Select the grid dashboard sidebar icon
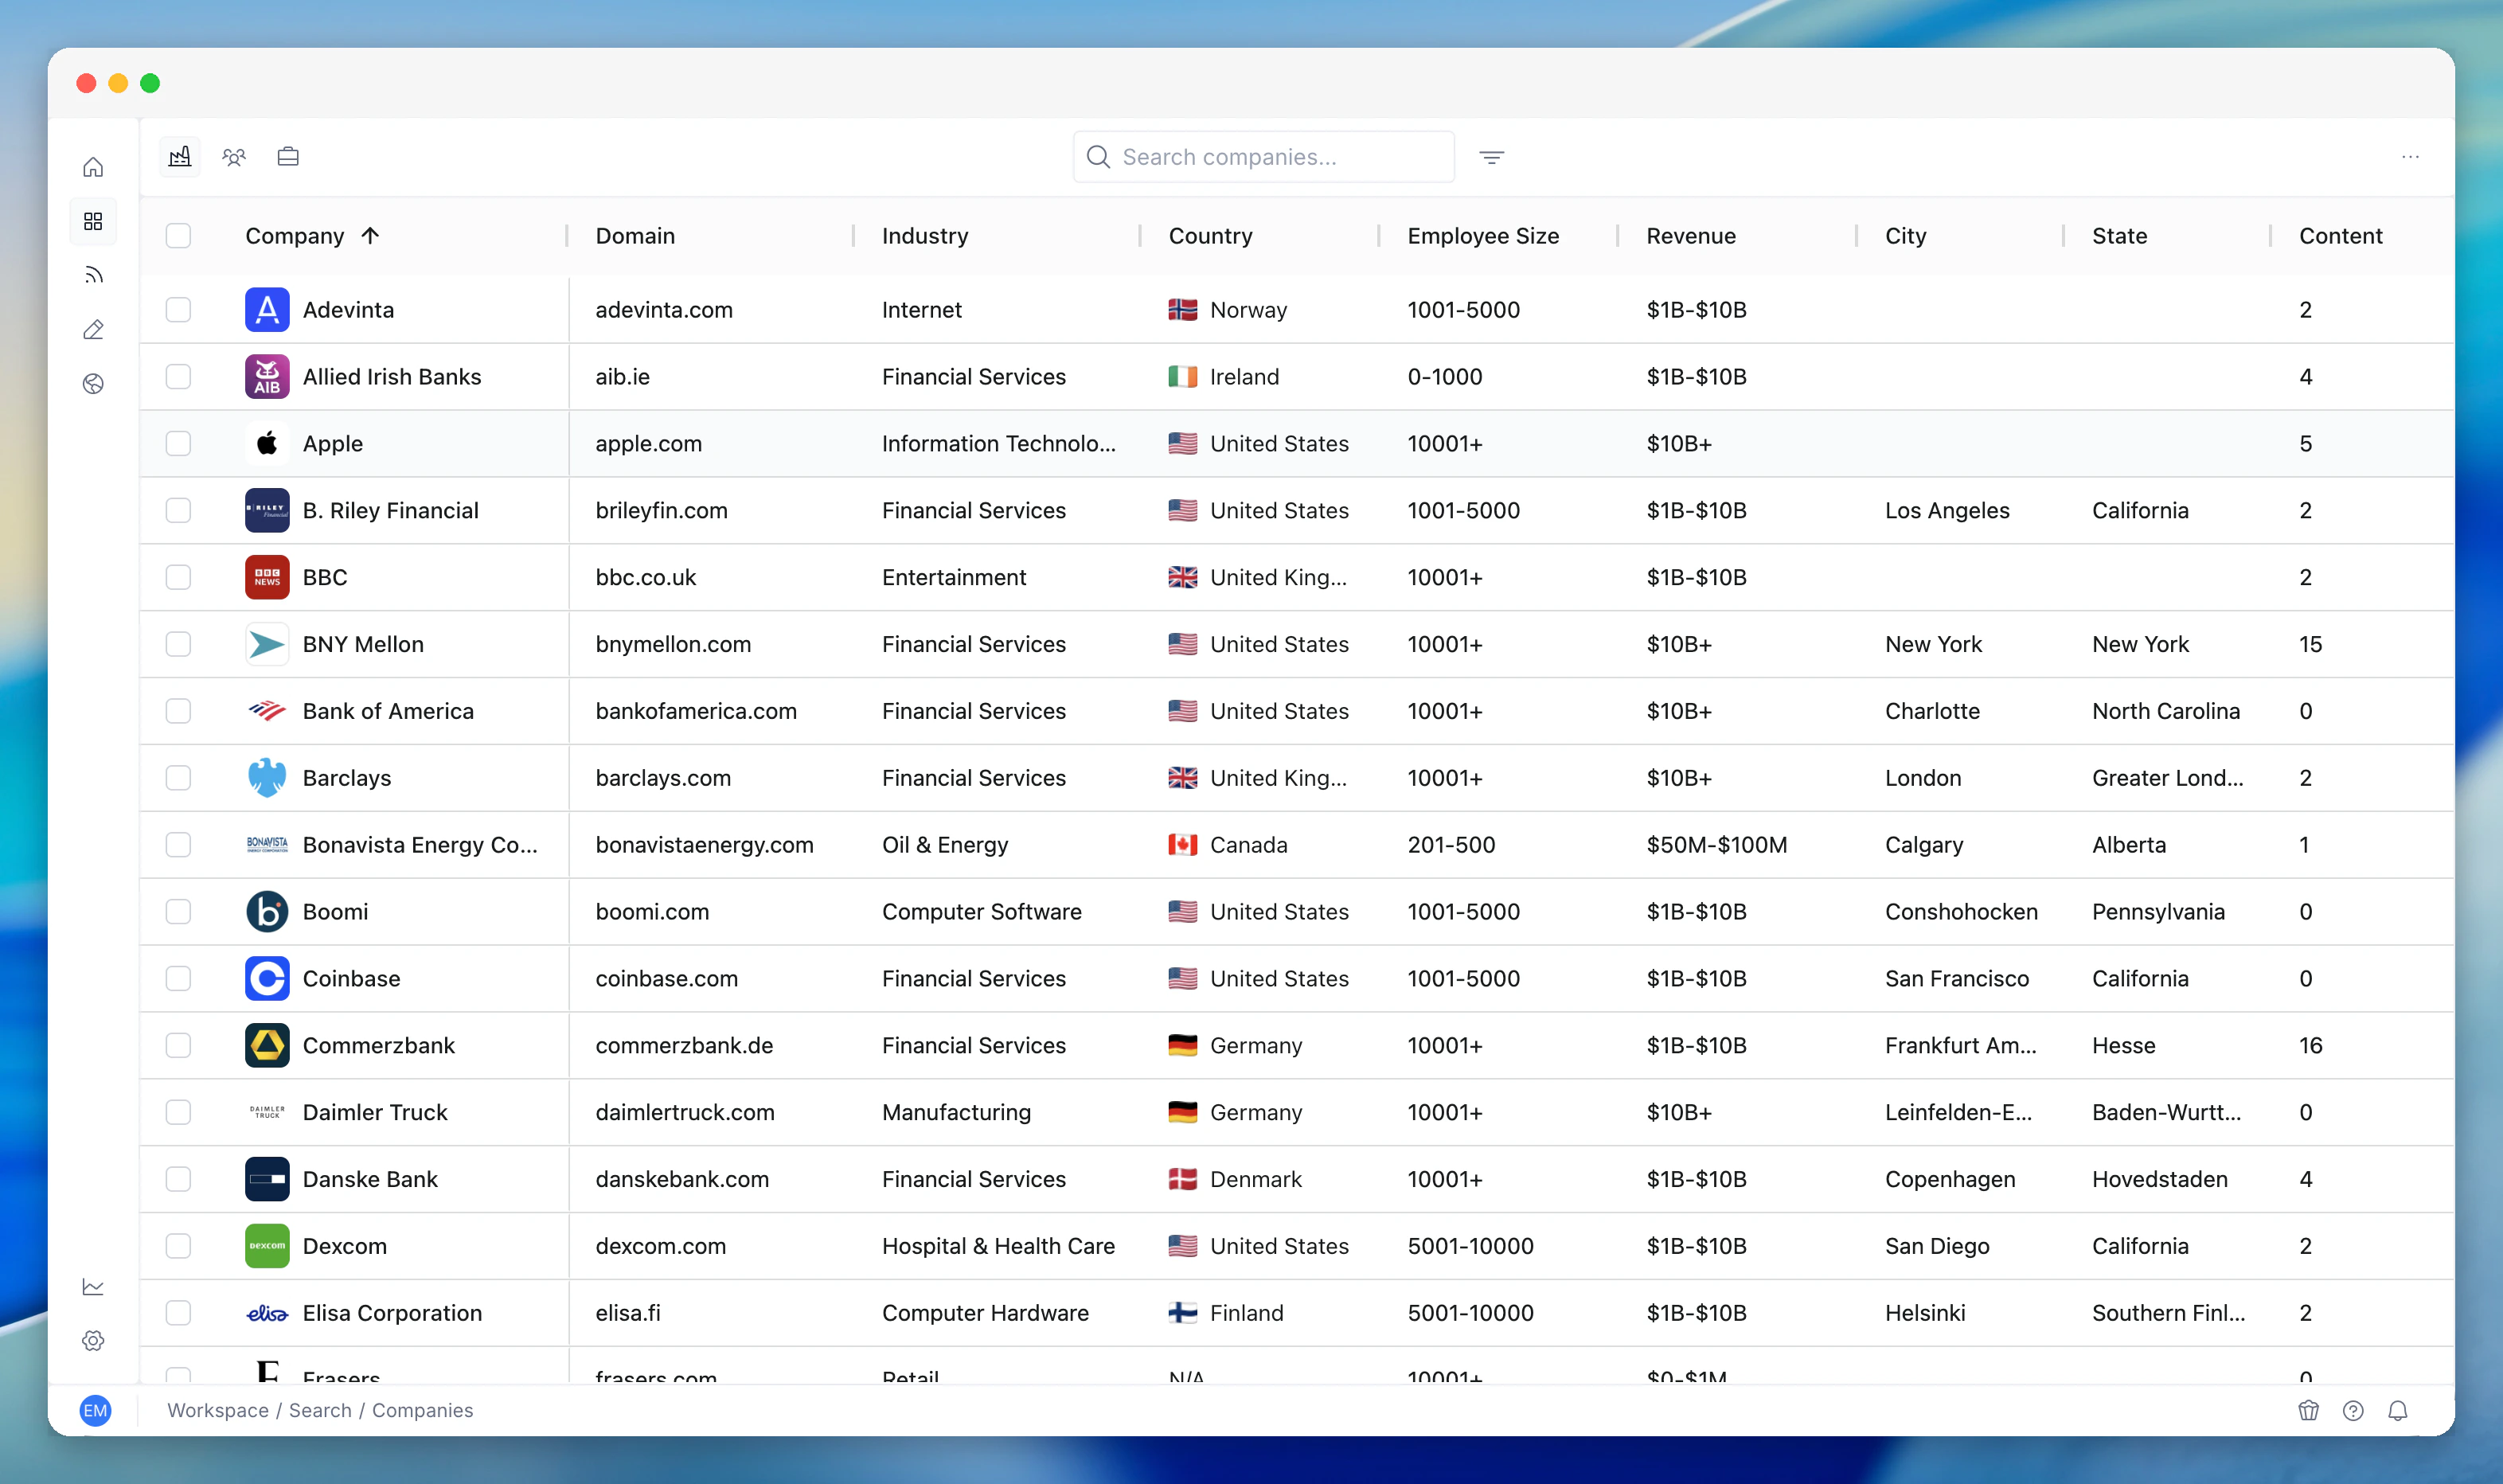The image size is (2503, 1484). 93,221
